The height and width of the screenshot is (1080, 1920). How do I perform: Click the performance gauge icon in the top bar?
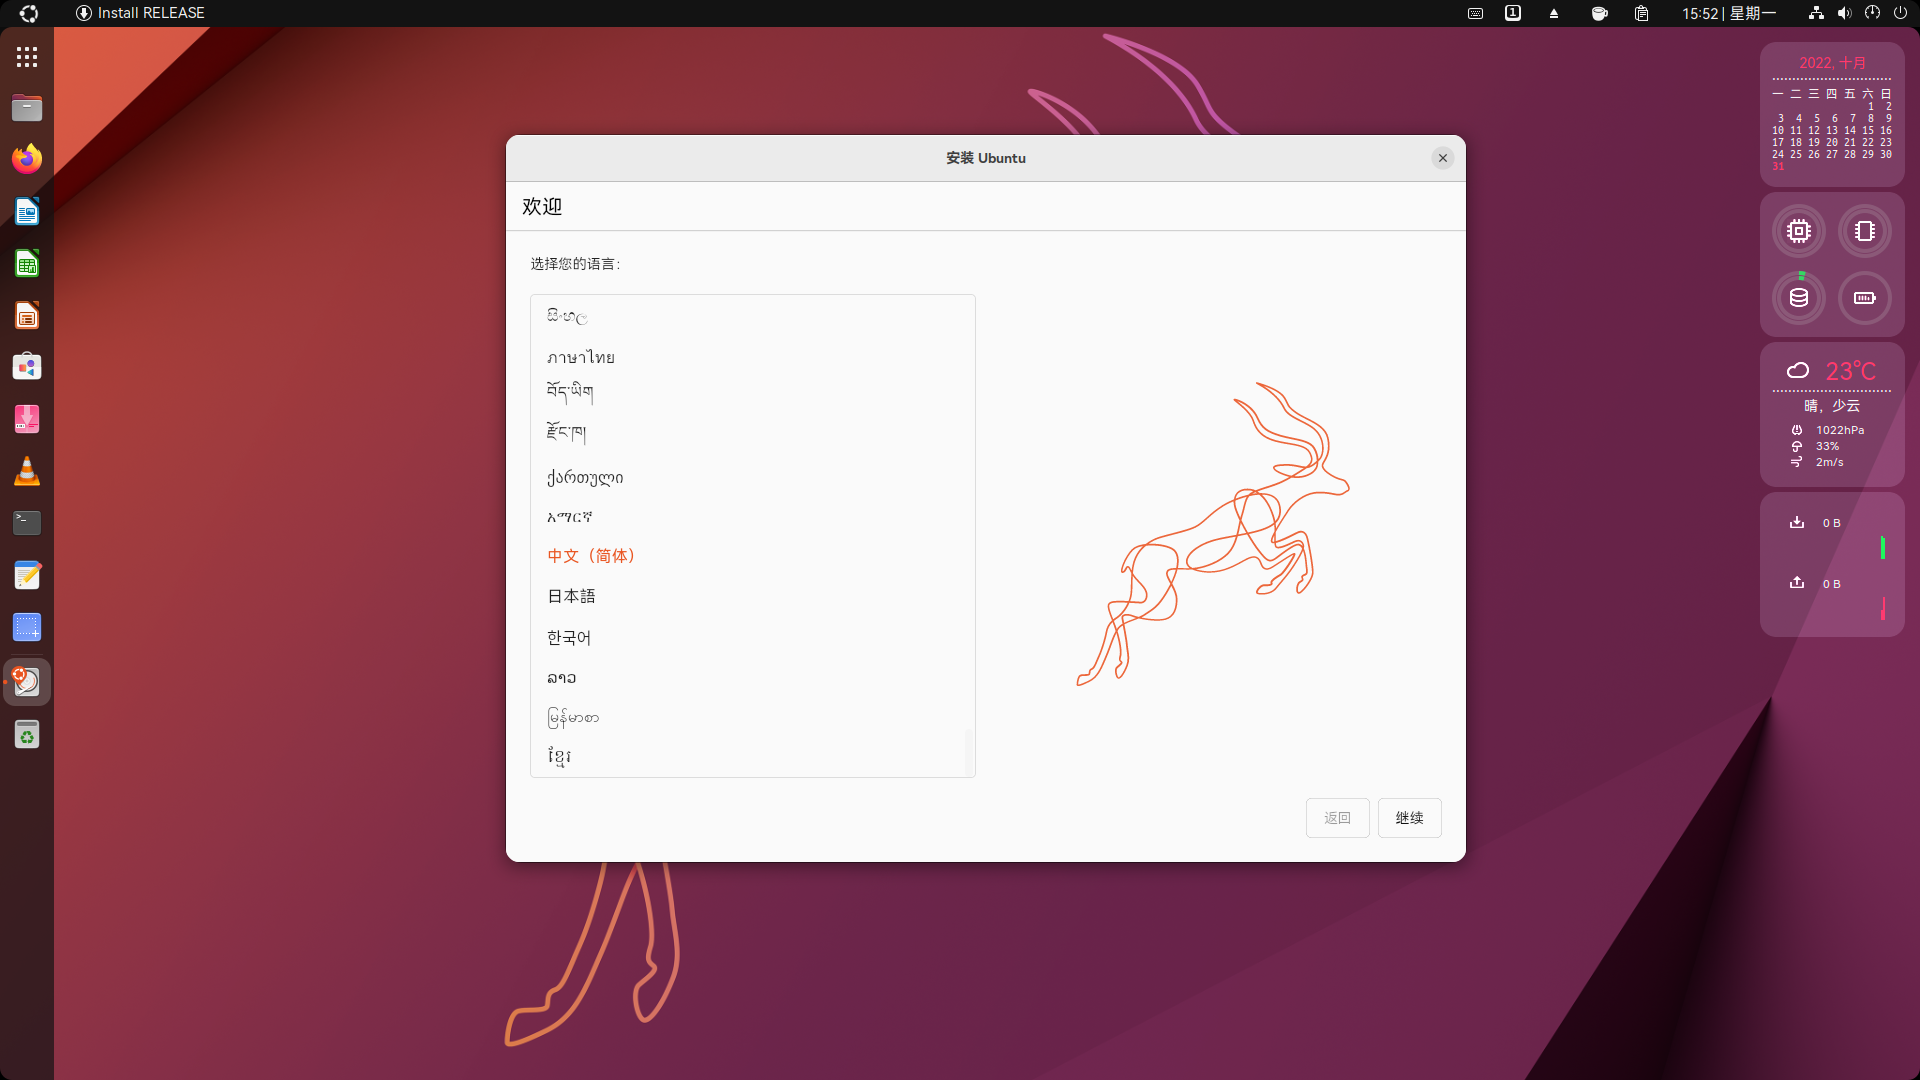pyautogui.click(x=1872, y=13)
